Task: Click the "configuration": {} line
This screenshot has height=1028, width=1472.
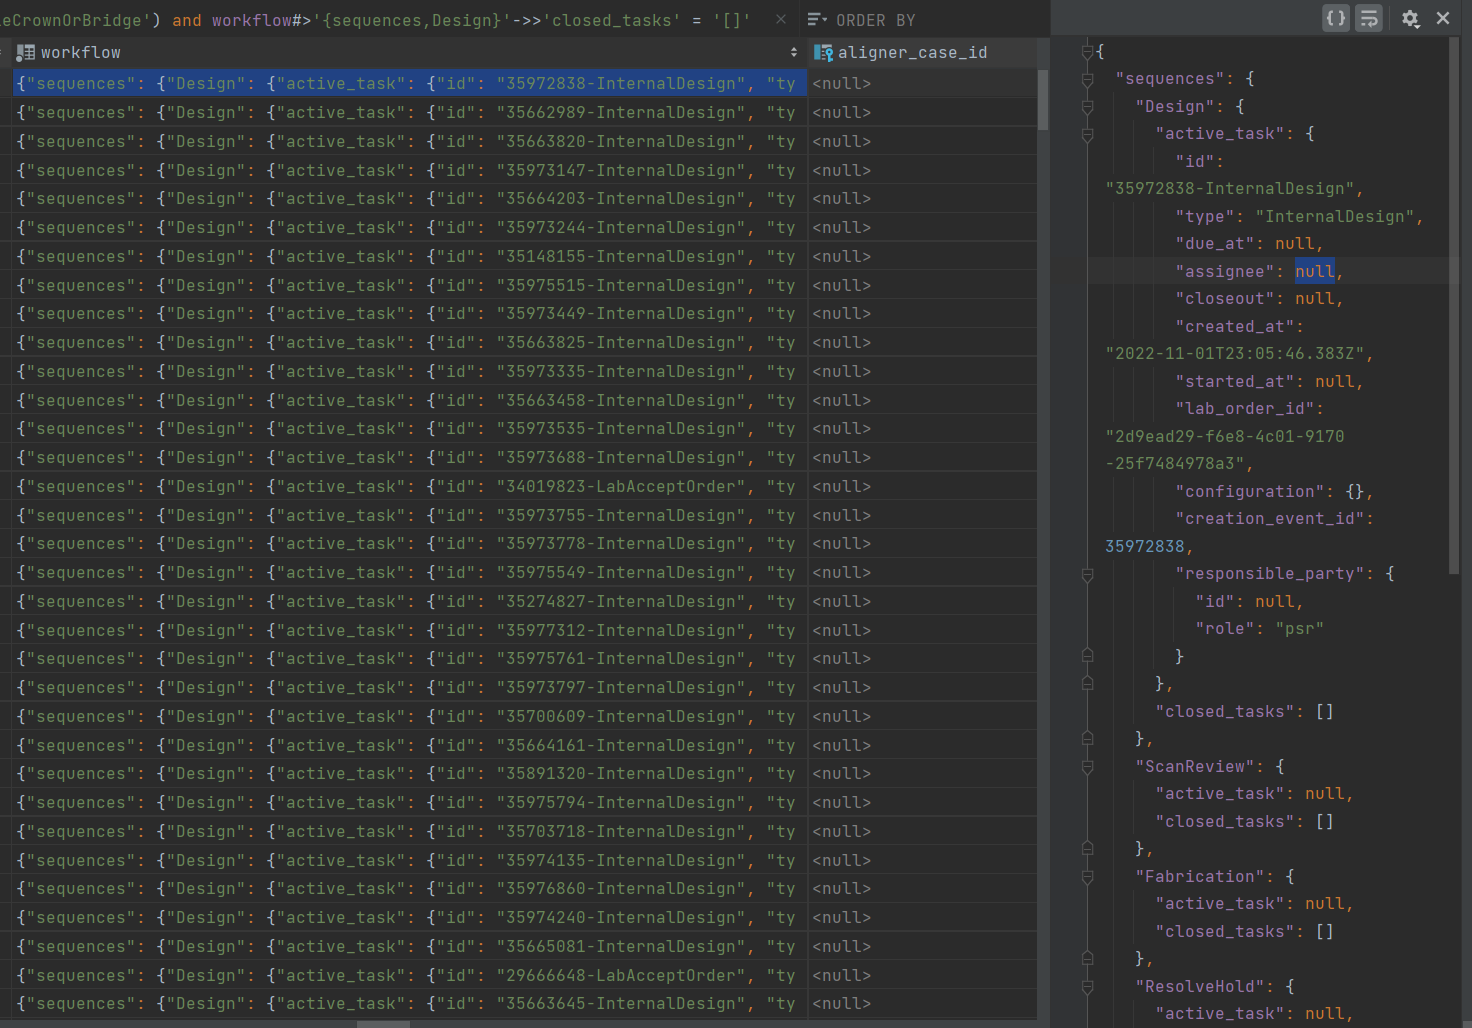Action: 1274,492
